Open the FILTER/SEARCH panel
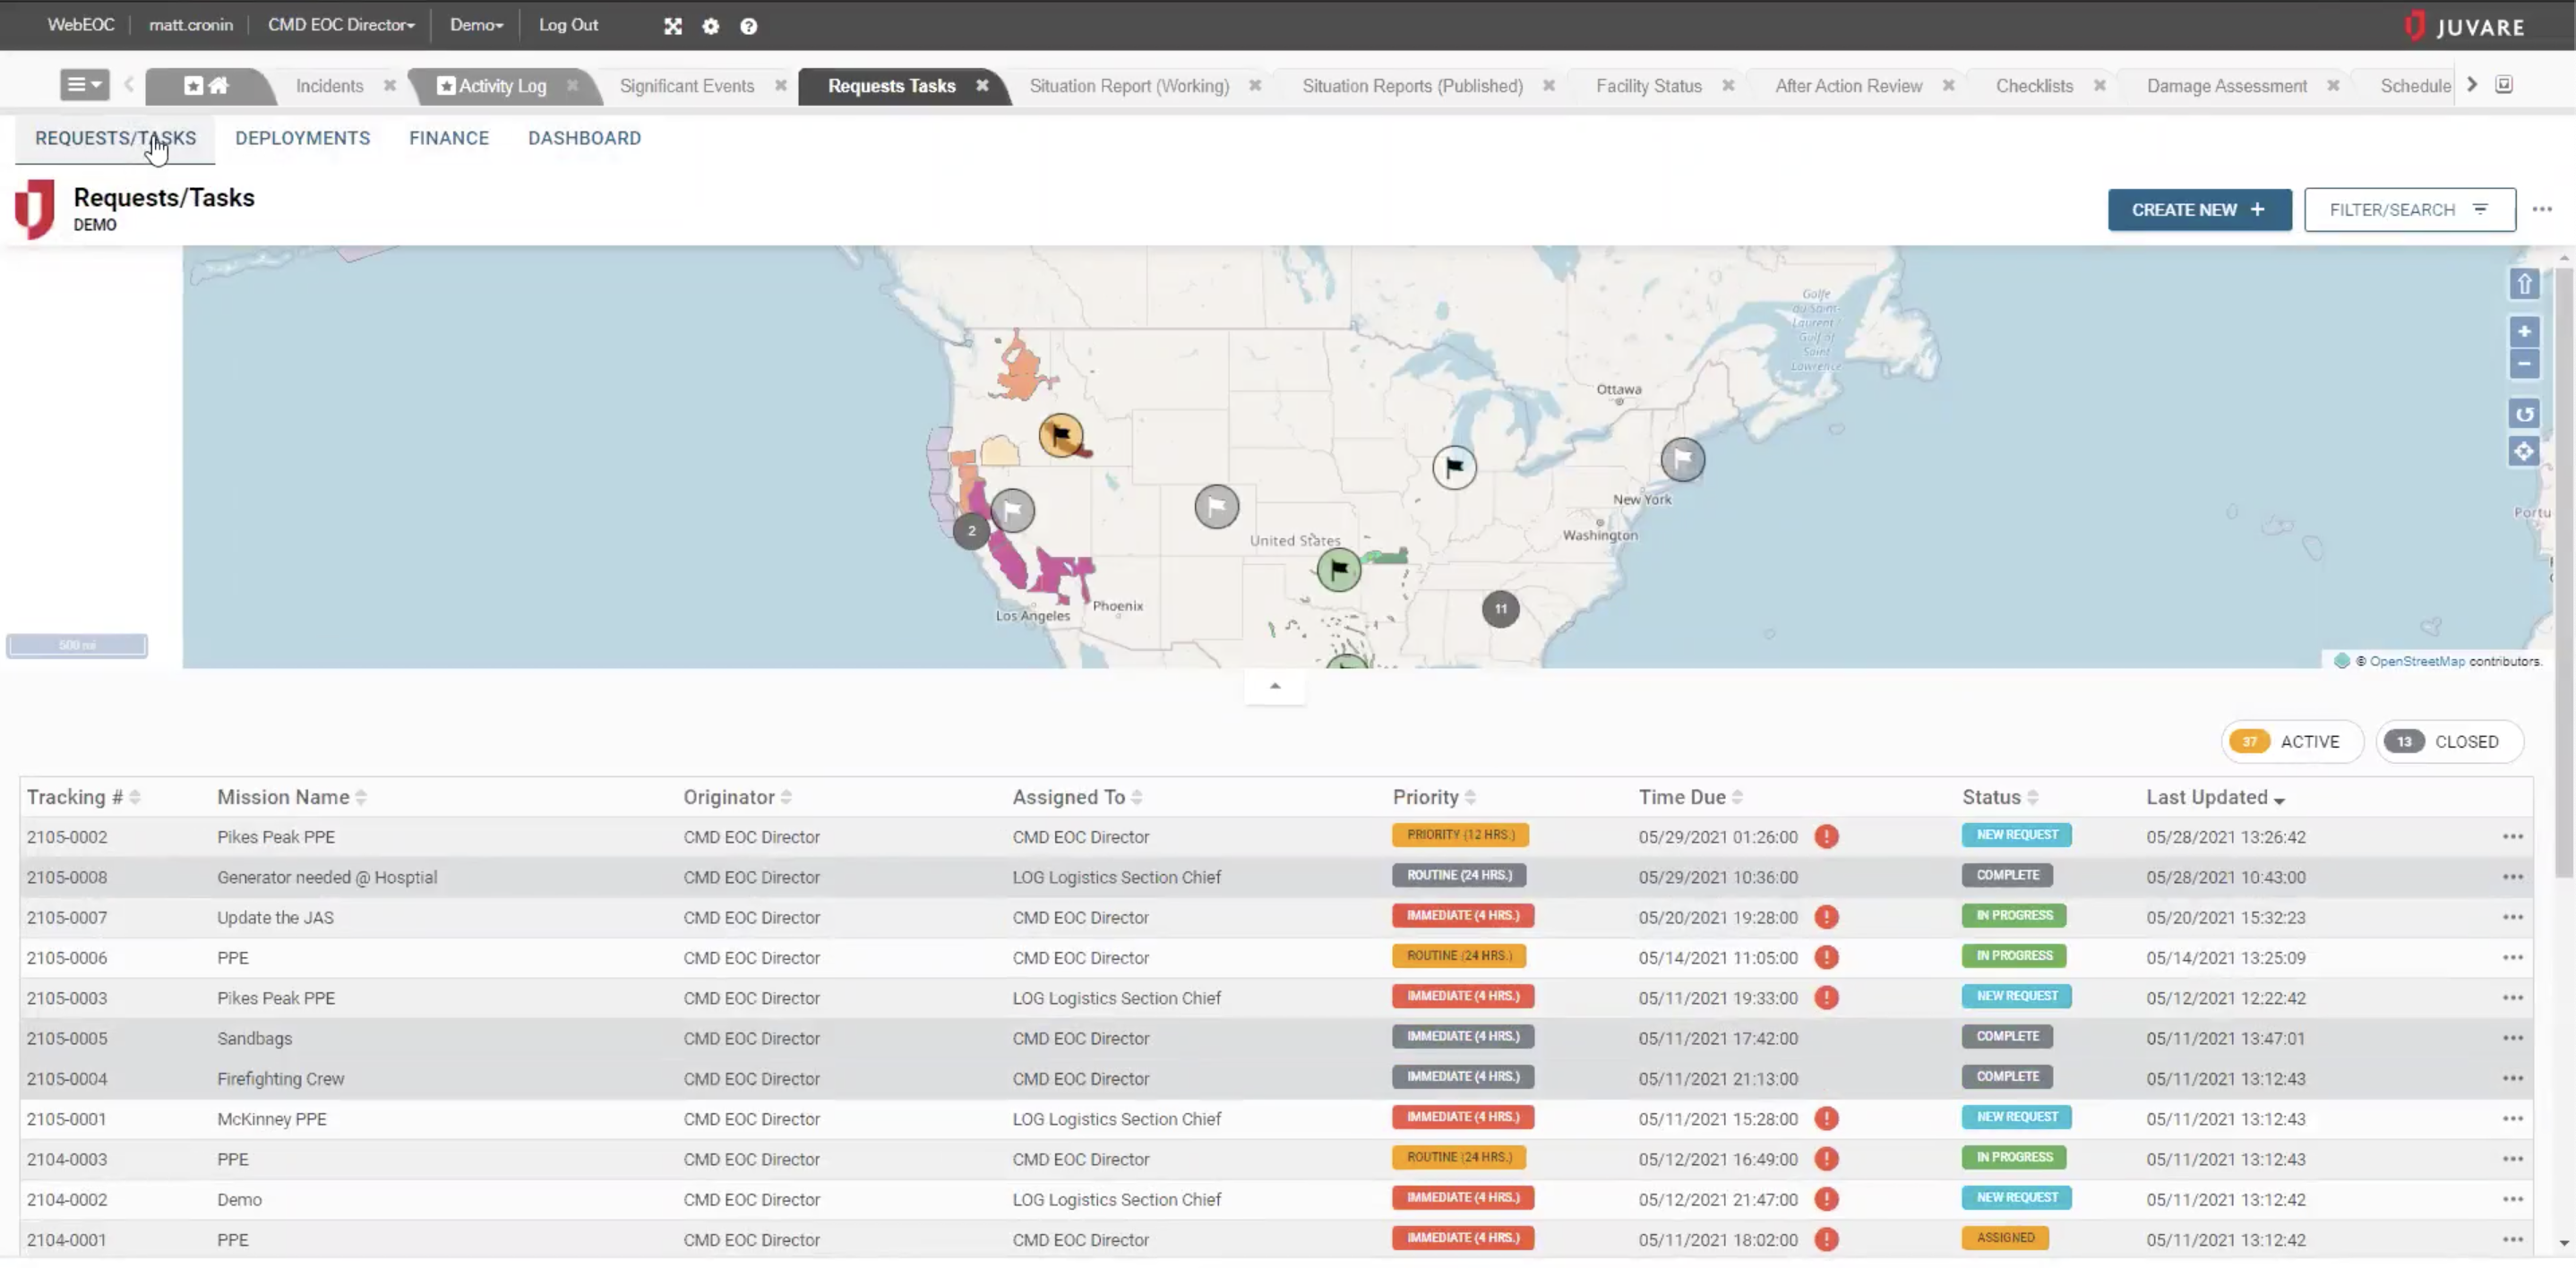Screen dimensions: 2576x1268 click(x=2410, y=209)
